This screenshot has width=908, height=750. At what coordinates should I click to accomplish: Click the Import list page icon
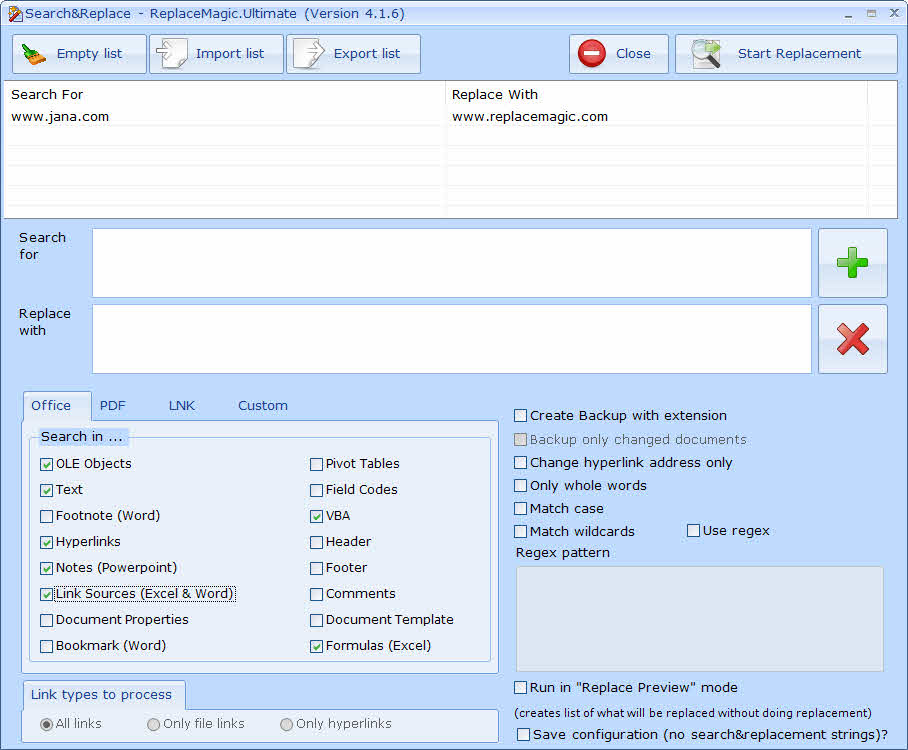point(172,53)
